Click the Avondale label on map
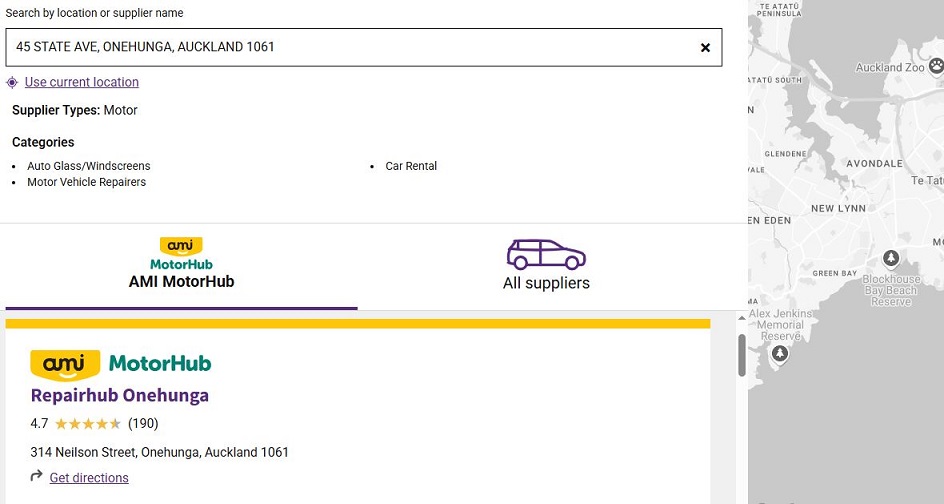944x504 pixels. pos(874,163)
